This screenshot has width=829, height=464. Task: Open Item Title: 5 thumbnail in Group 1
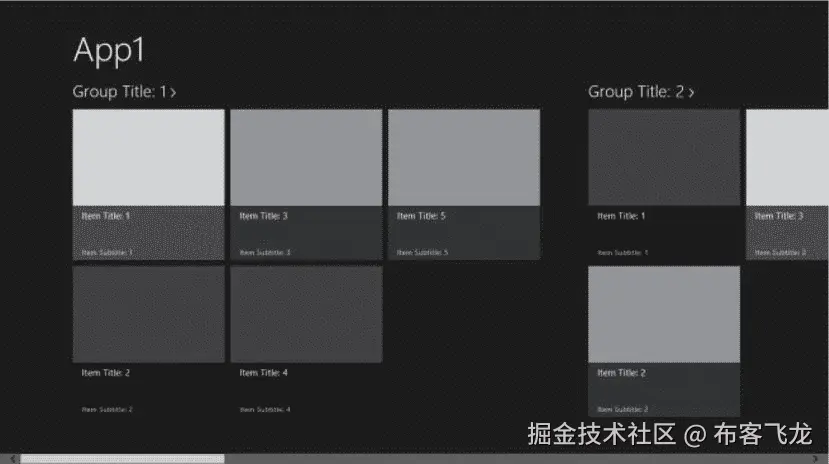(x=464, y=157)
